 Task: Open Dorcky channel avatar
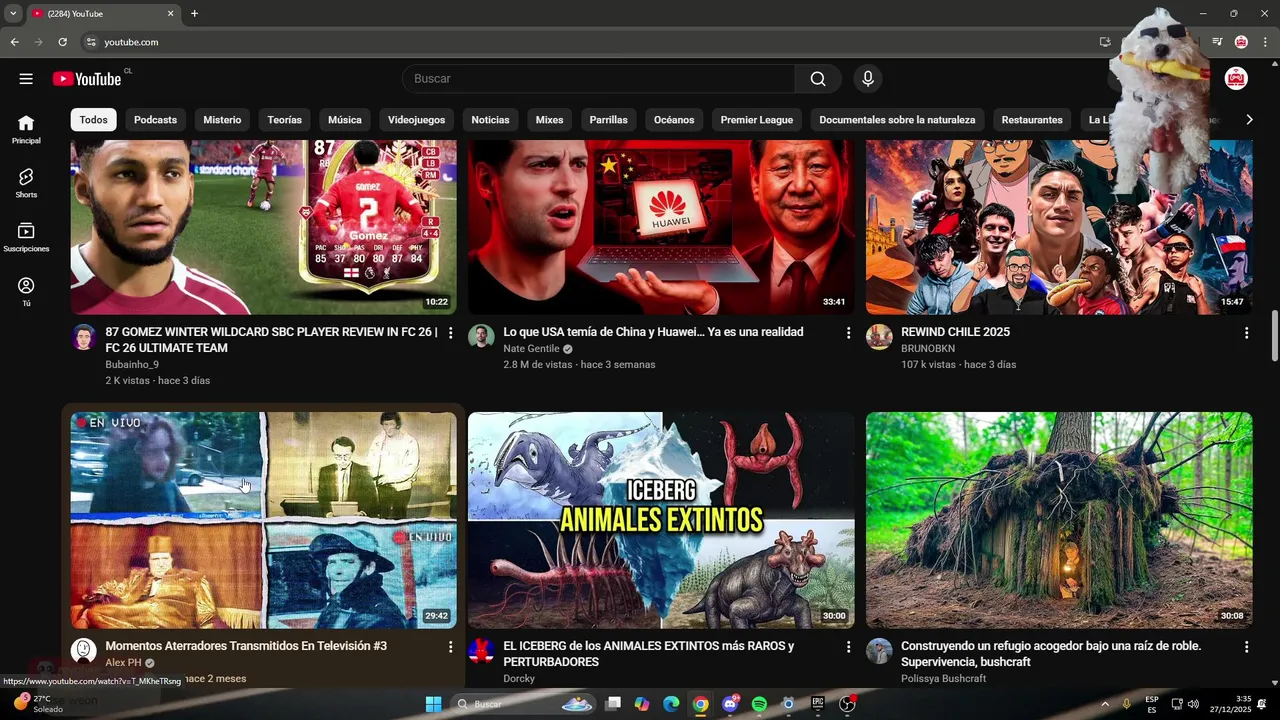click(481, 651)
